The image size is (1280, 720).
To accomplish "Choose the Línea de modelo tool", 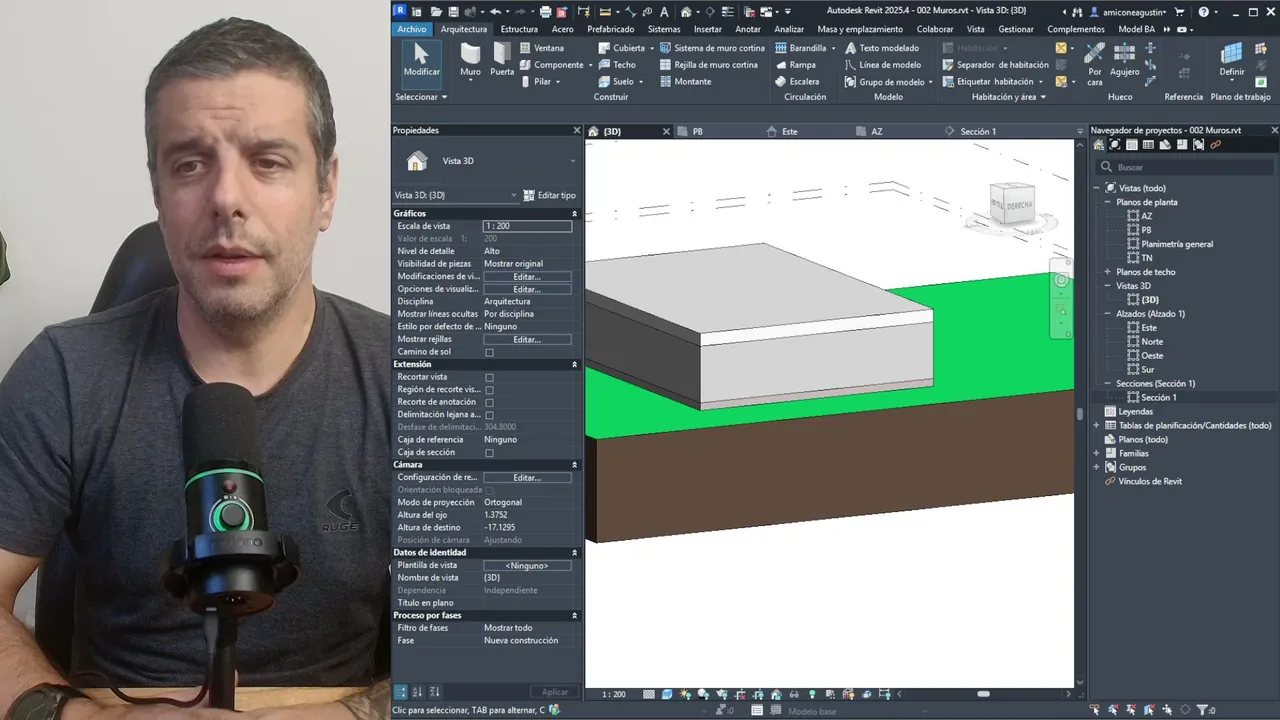I will (882, 65).
